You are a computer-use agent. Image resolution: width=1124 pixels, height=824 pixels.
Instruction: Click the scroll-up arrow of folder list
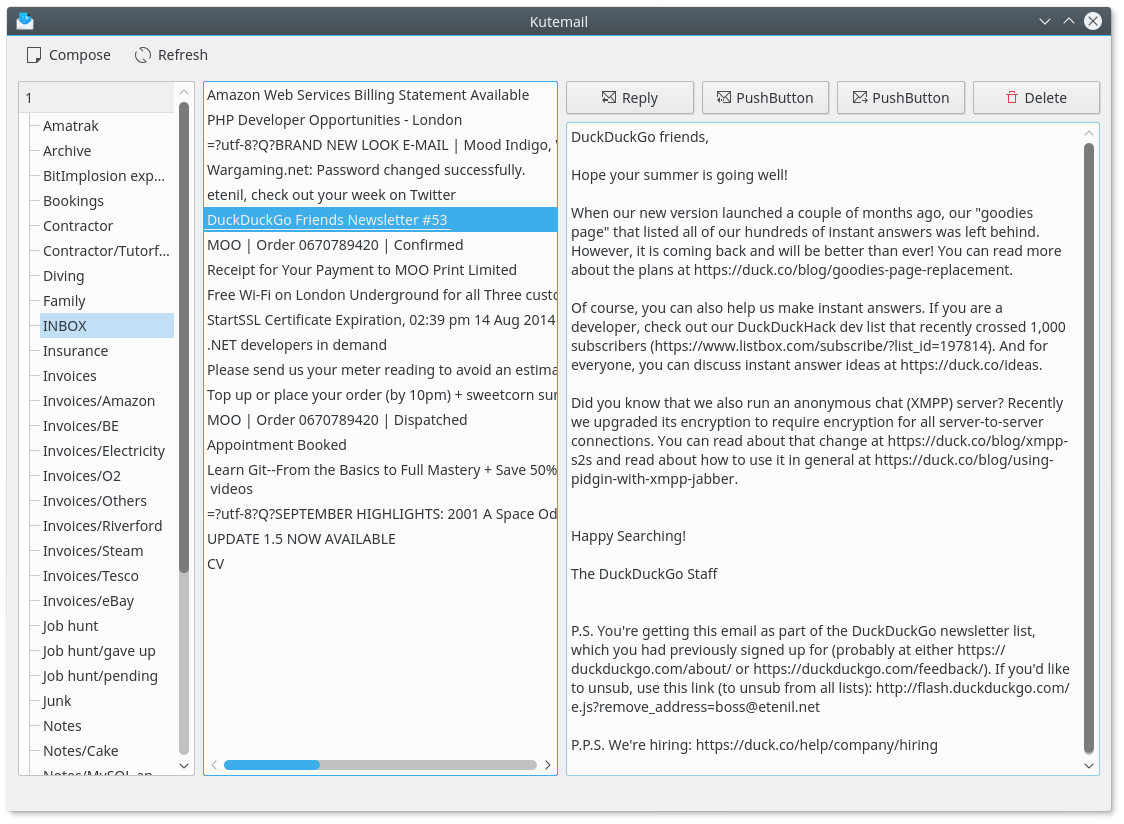pos(184,93)
